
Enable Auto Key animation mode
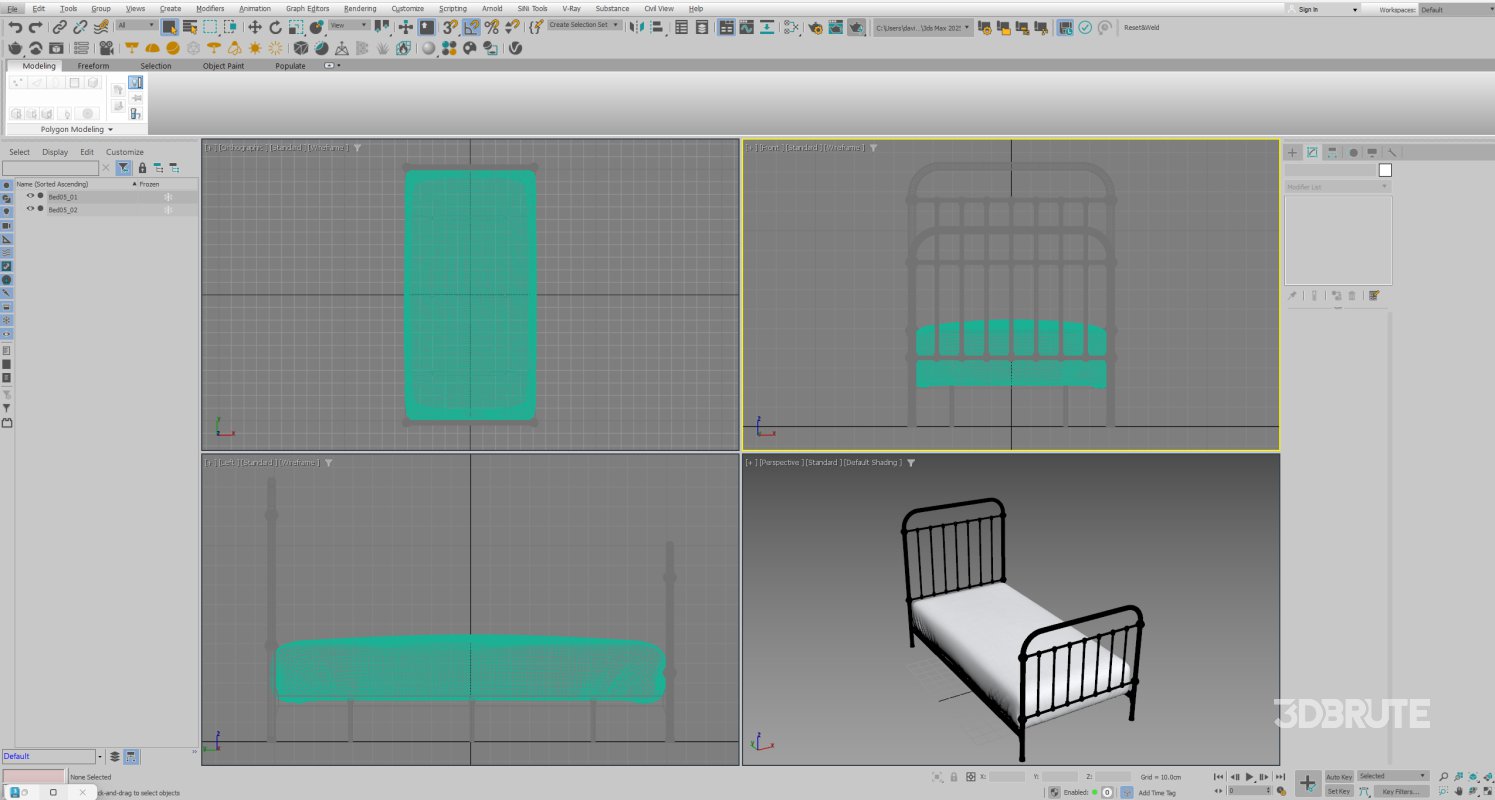pos(1339,776)
